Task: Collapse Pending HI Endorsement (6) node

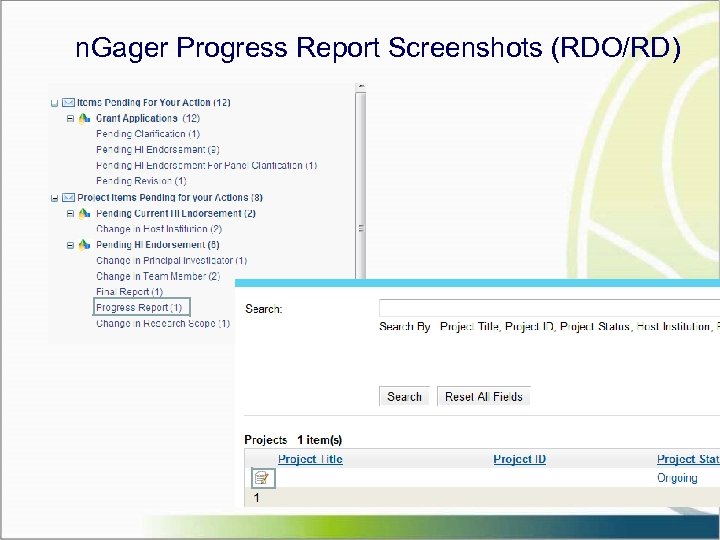Action: (x=70, y=245)
